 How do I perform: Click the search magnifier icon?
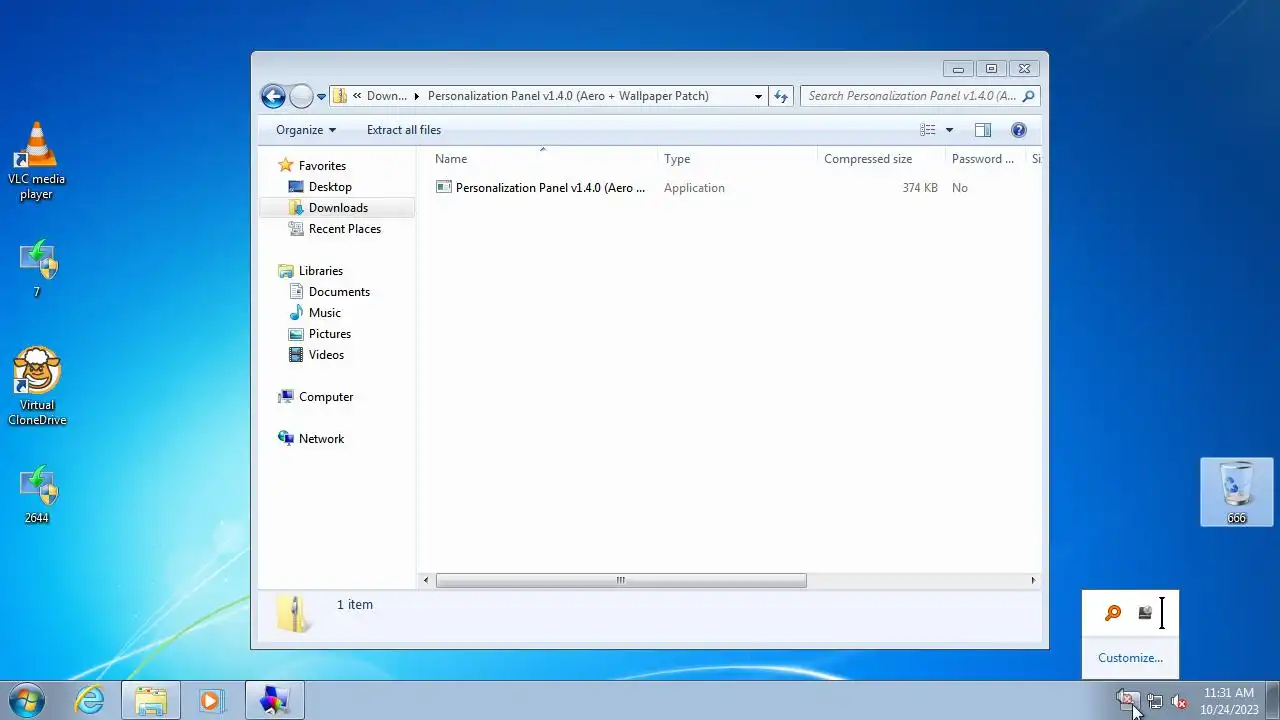(1029, 96)
